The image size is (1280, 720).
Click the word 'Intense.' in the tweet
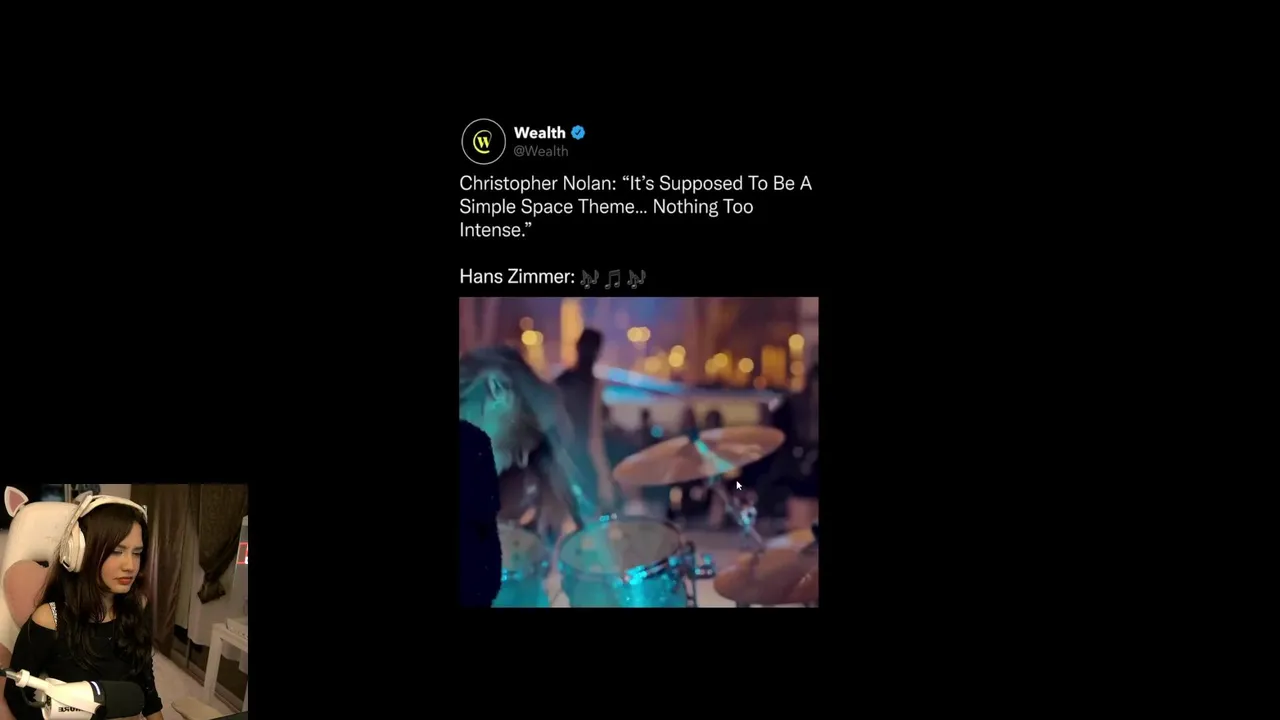click(x=495, y=230)
